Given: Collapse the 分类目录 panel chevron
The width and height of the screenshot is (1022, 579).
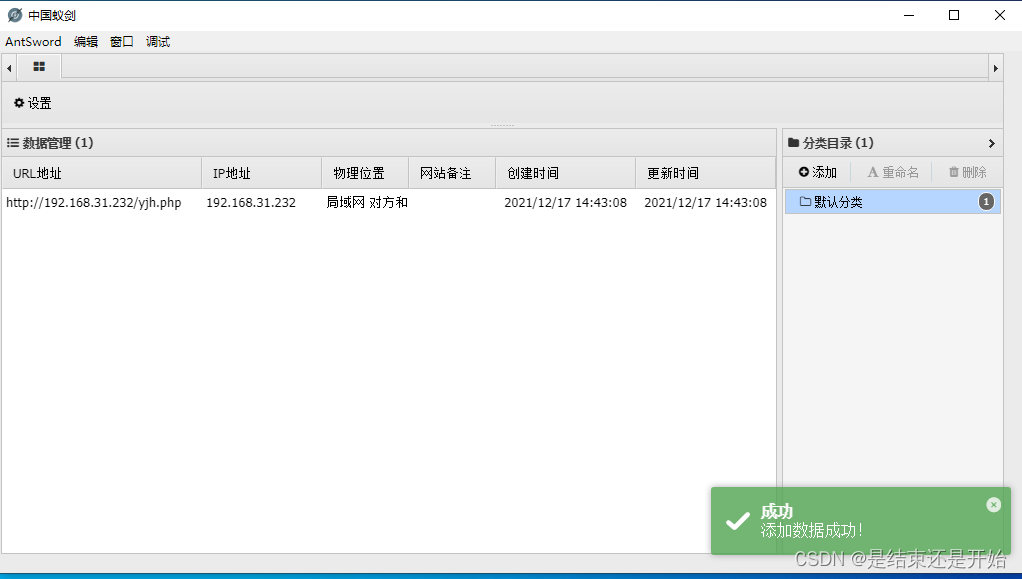Looking at the screenshot, I should [991, 143].
